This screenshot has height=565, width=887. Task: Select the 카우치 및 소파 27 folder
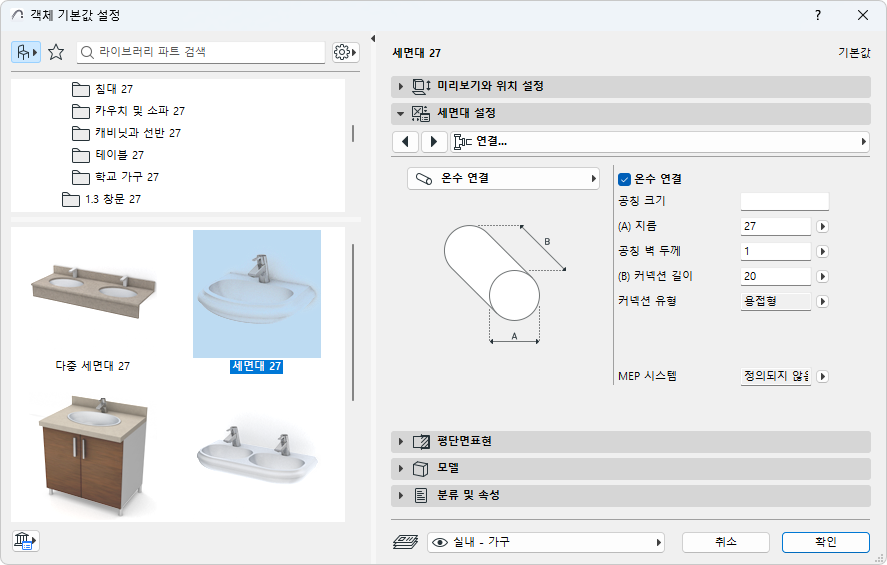[128, 111]
